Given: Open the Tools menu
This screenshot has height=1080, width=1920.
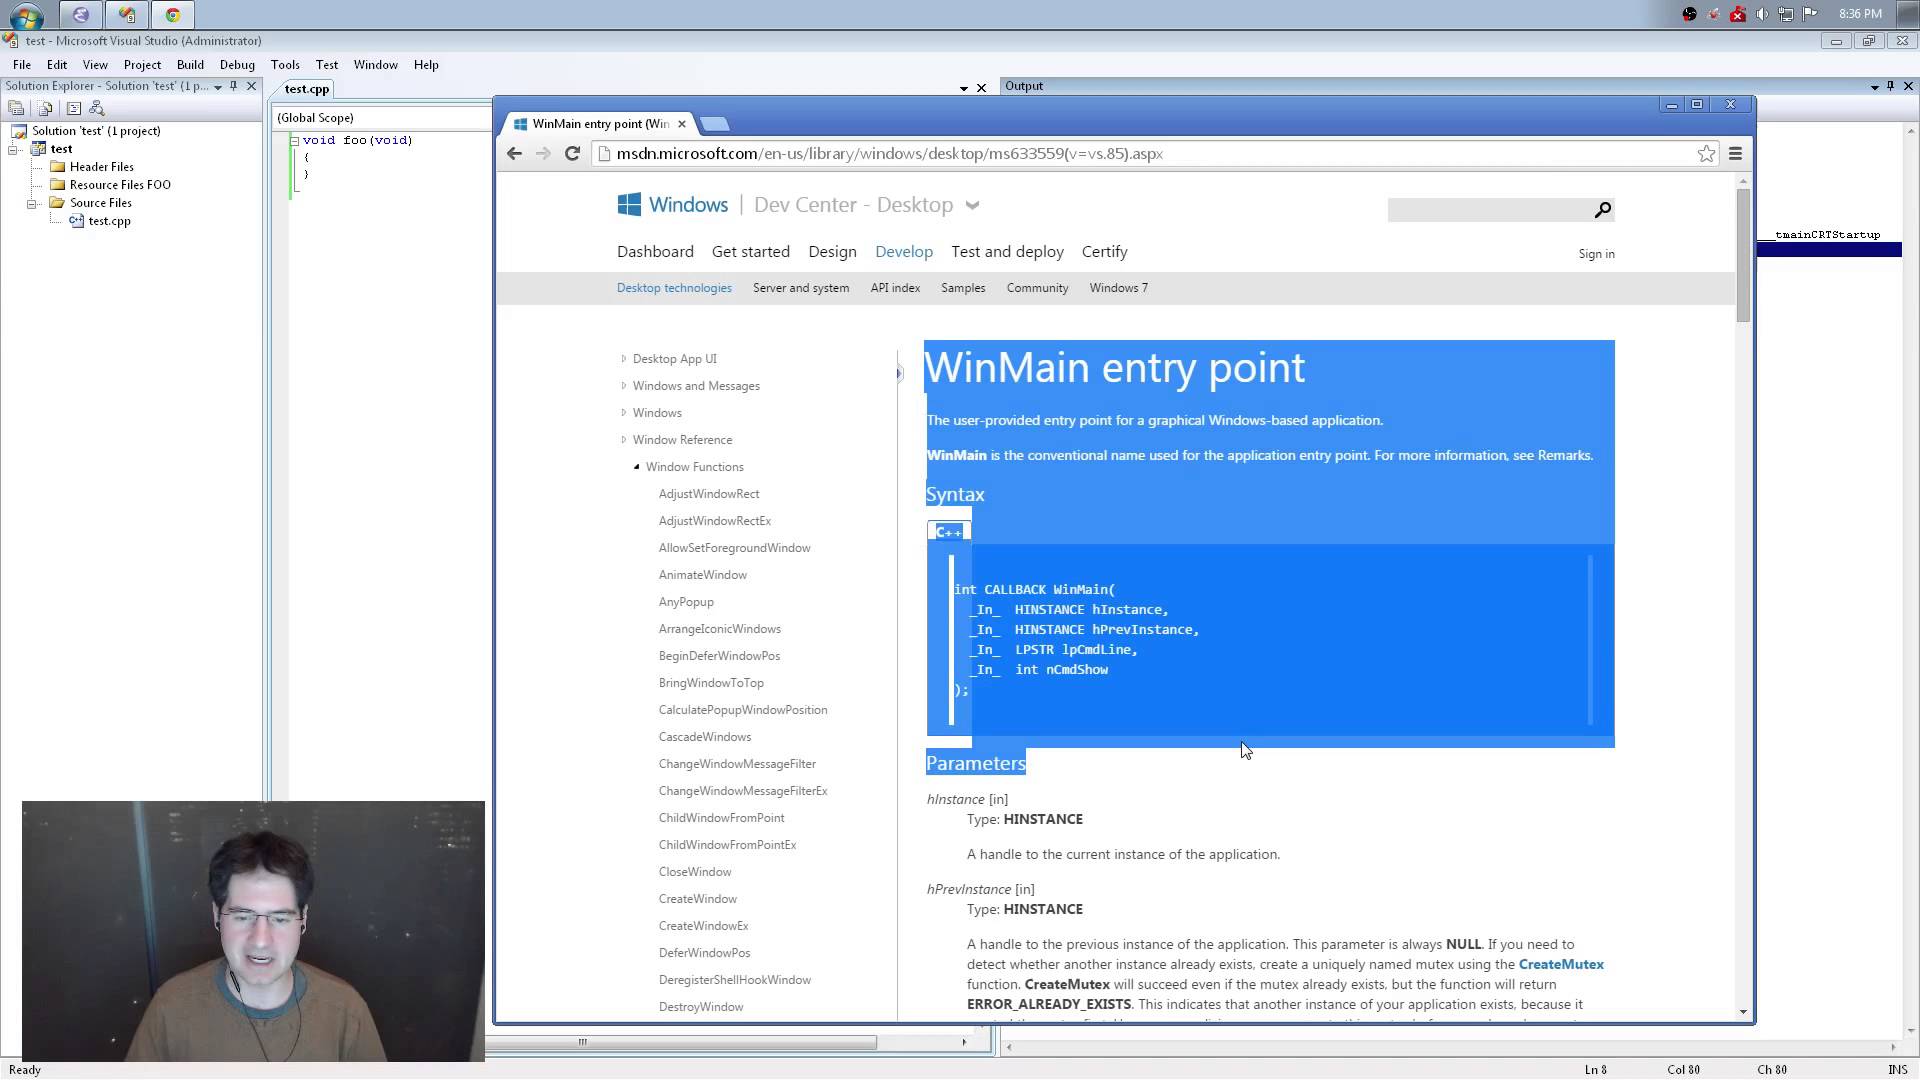Looking at the screenshot, I should (285, 64).
